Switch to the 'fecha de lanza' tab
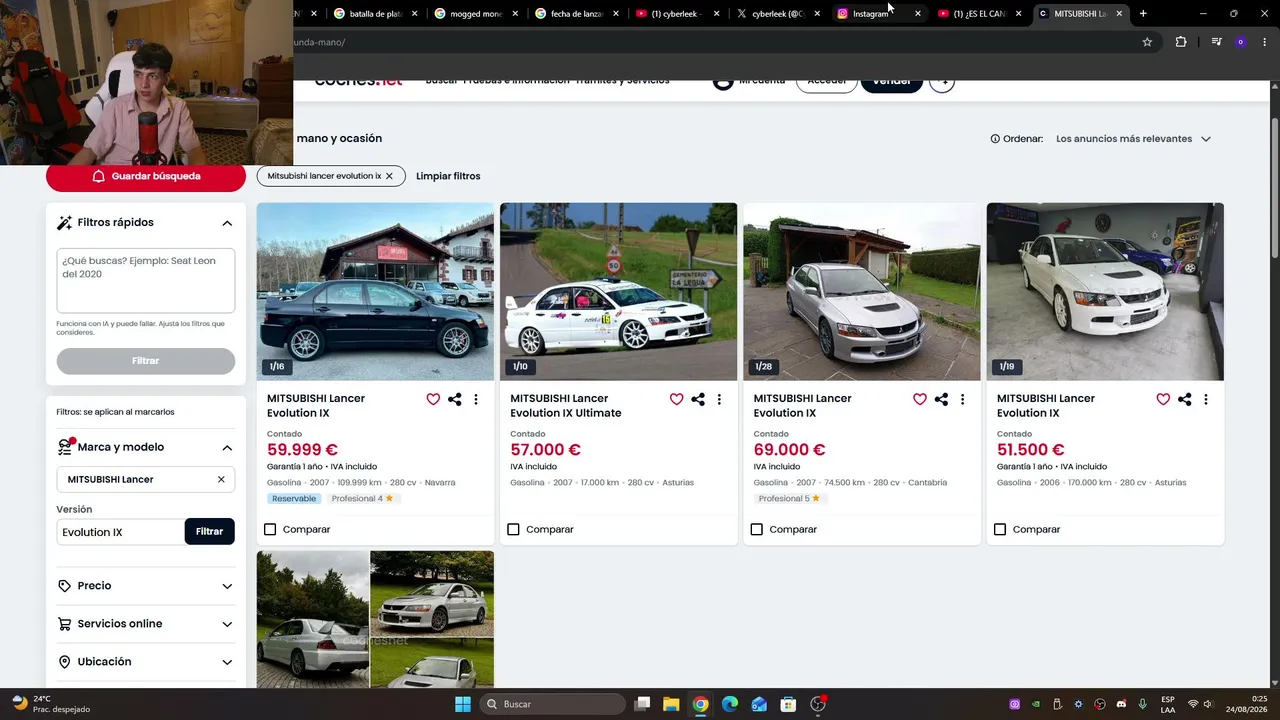Viewport: 1280px width, 720px height. (x=577, y=14)
